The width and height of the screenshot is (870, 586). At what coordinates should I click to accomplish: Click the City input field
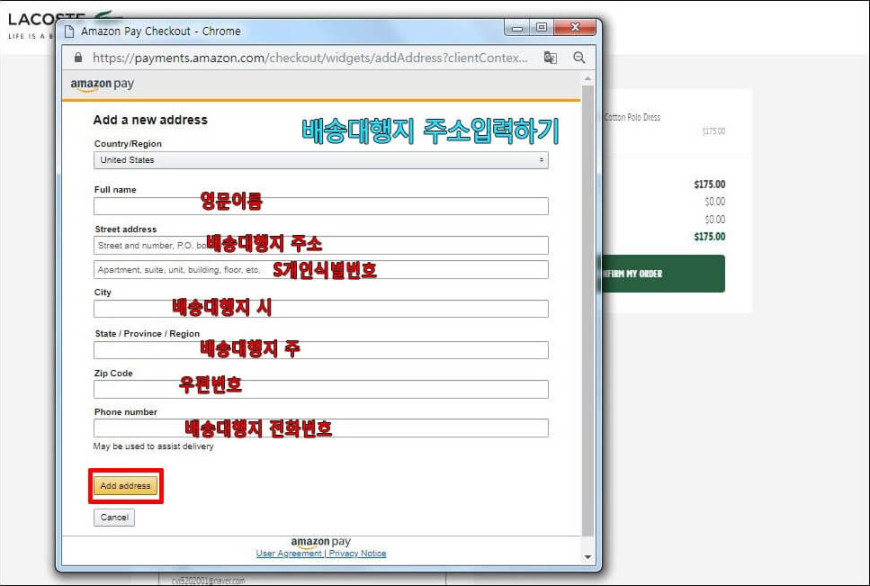click(321, 309)
